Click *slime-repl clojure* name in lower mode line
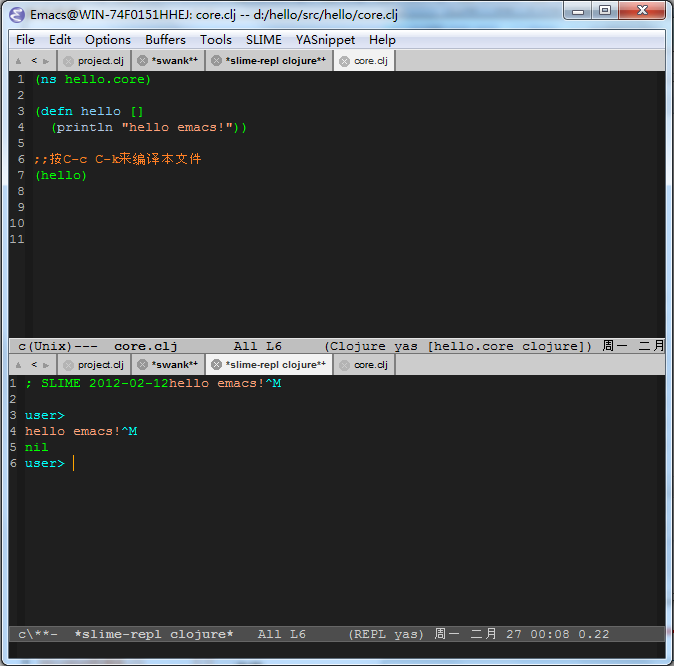 click(x=154, y=634)
